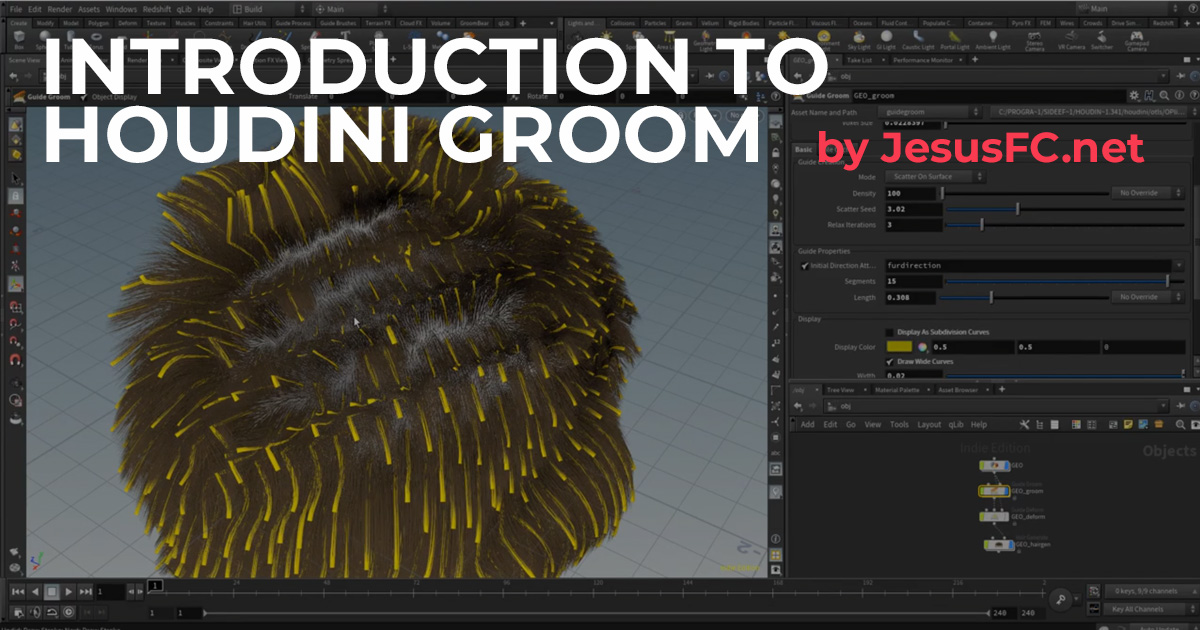
Task: Create an Ambient Light from the shelf
Action: click(993, 39)
